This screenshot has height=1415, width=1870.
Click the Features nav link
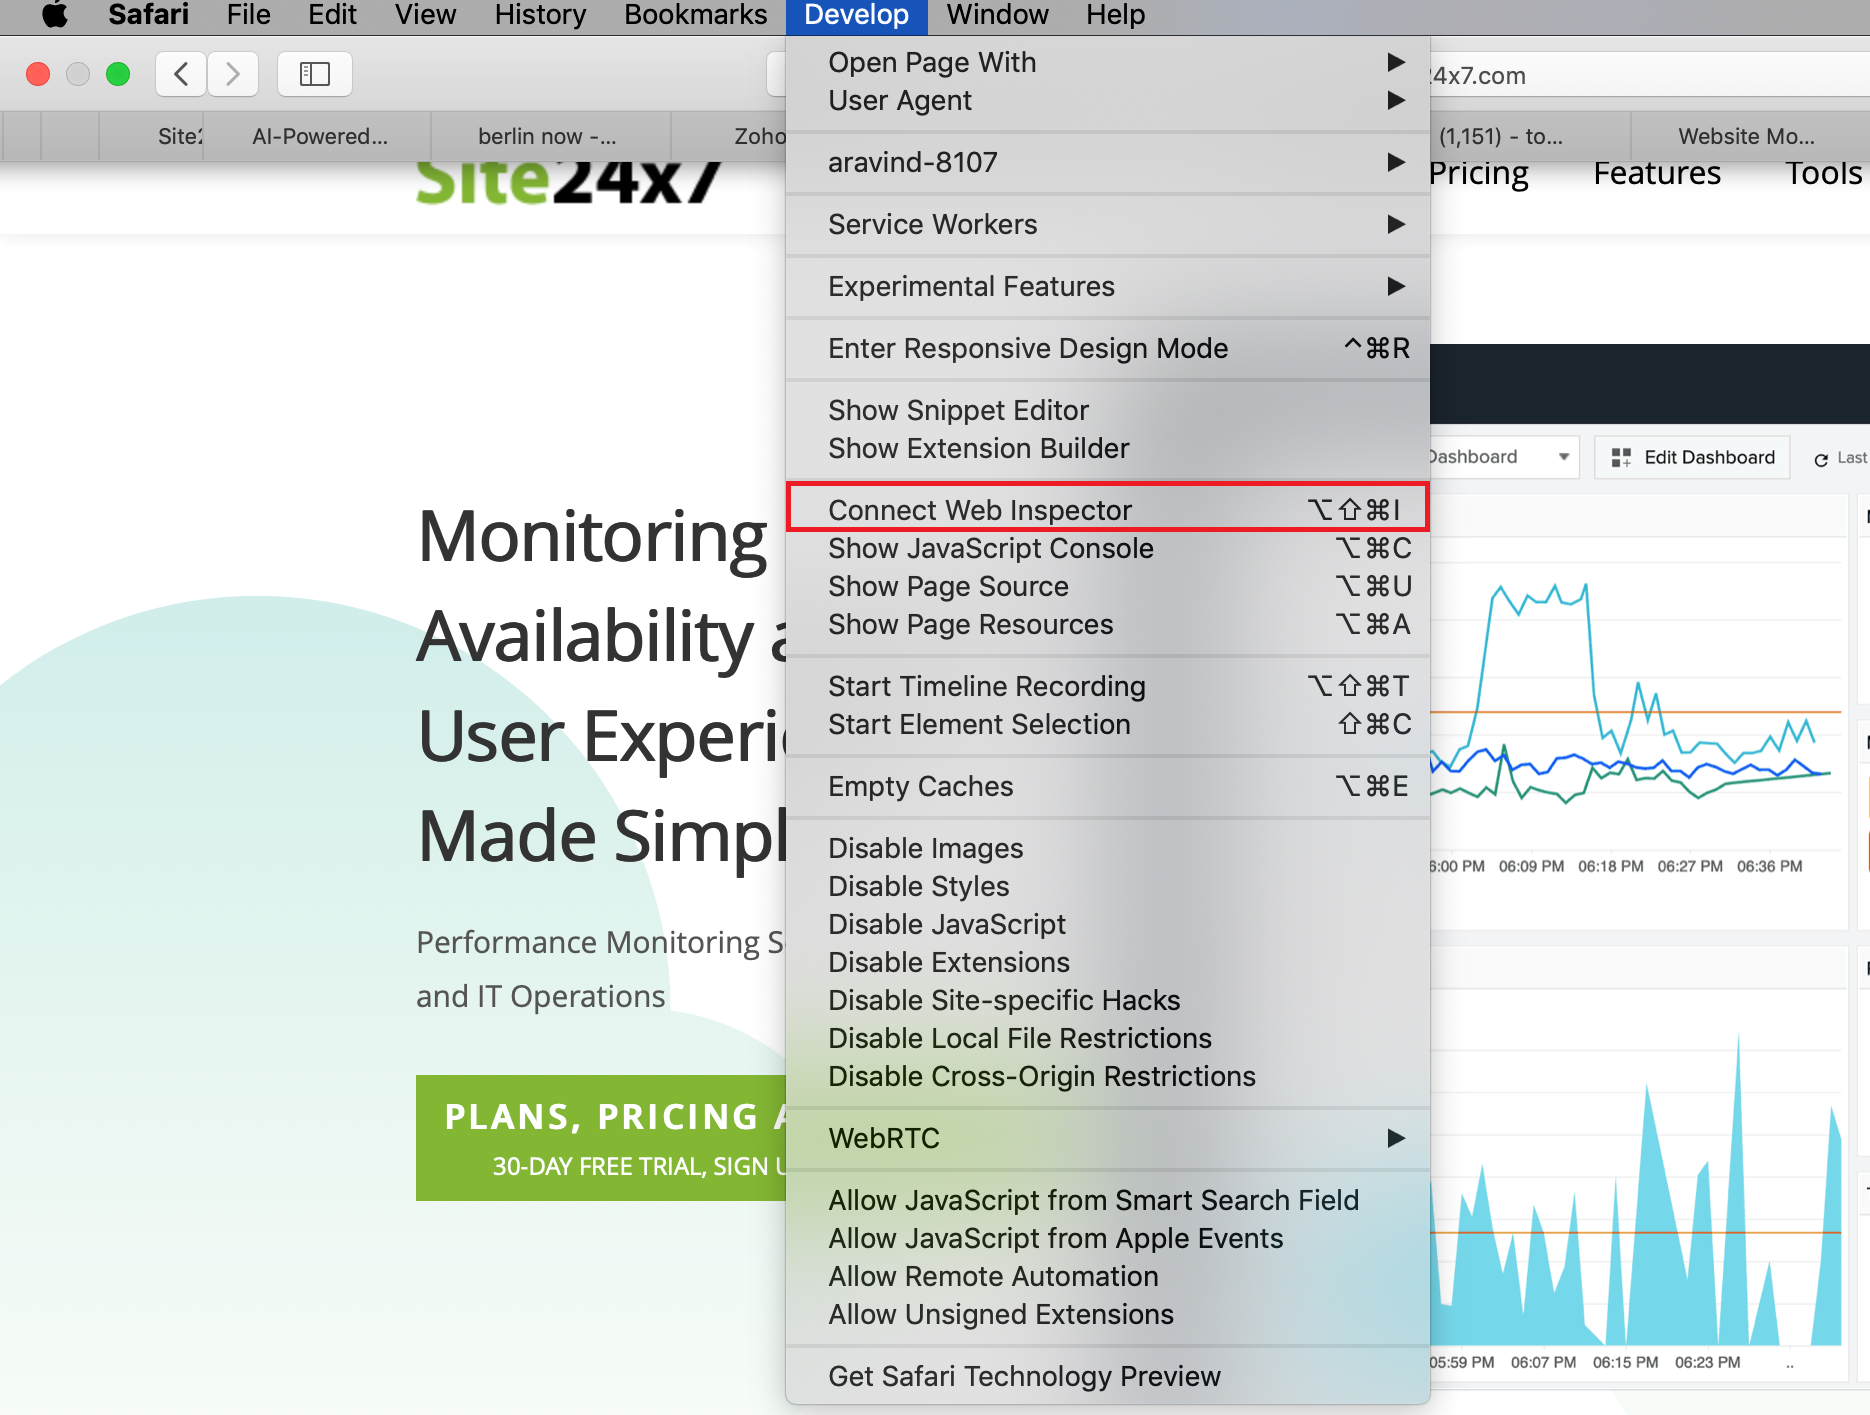click(1657, 173)
